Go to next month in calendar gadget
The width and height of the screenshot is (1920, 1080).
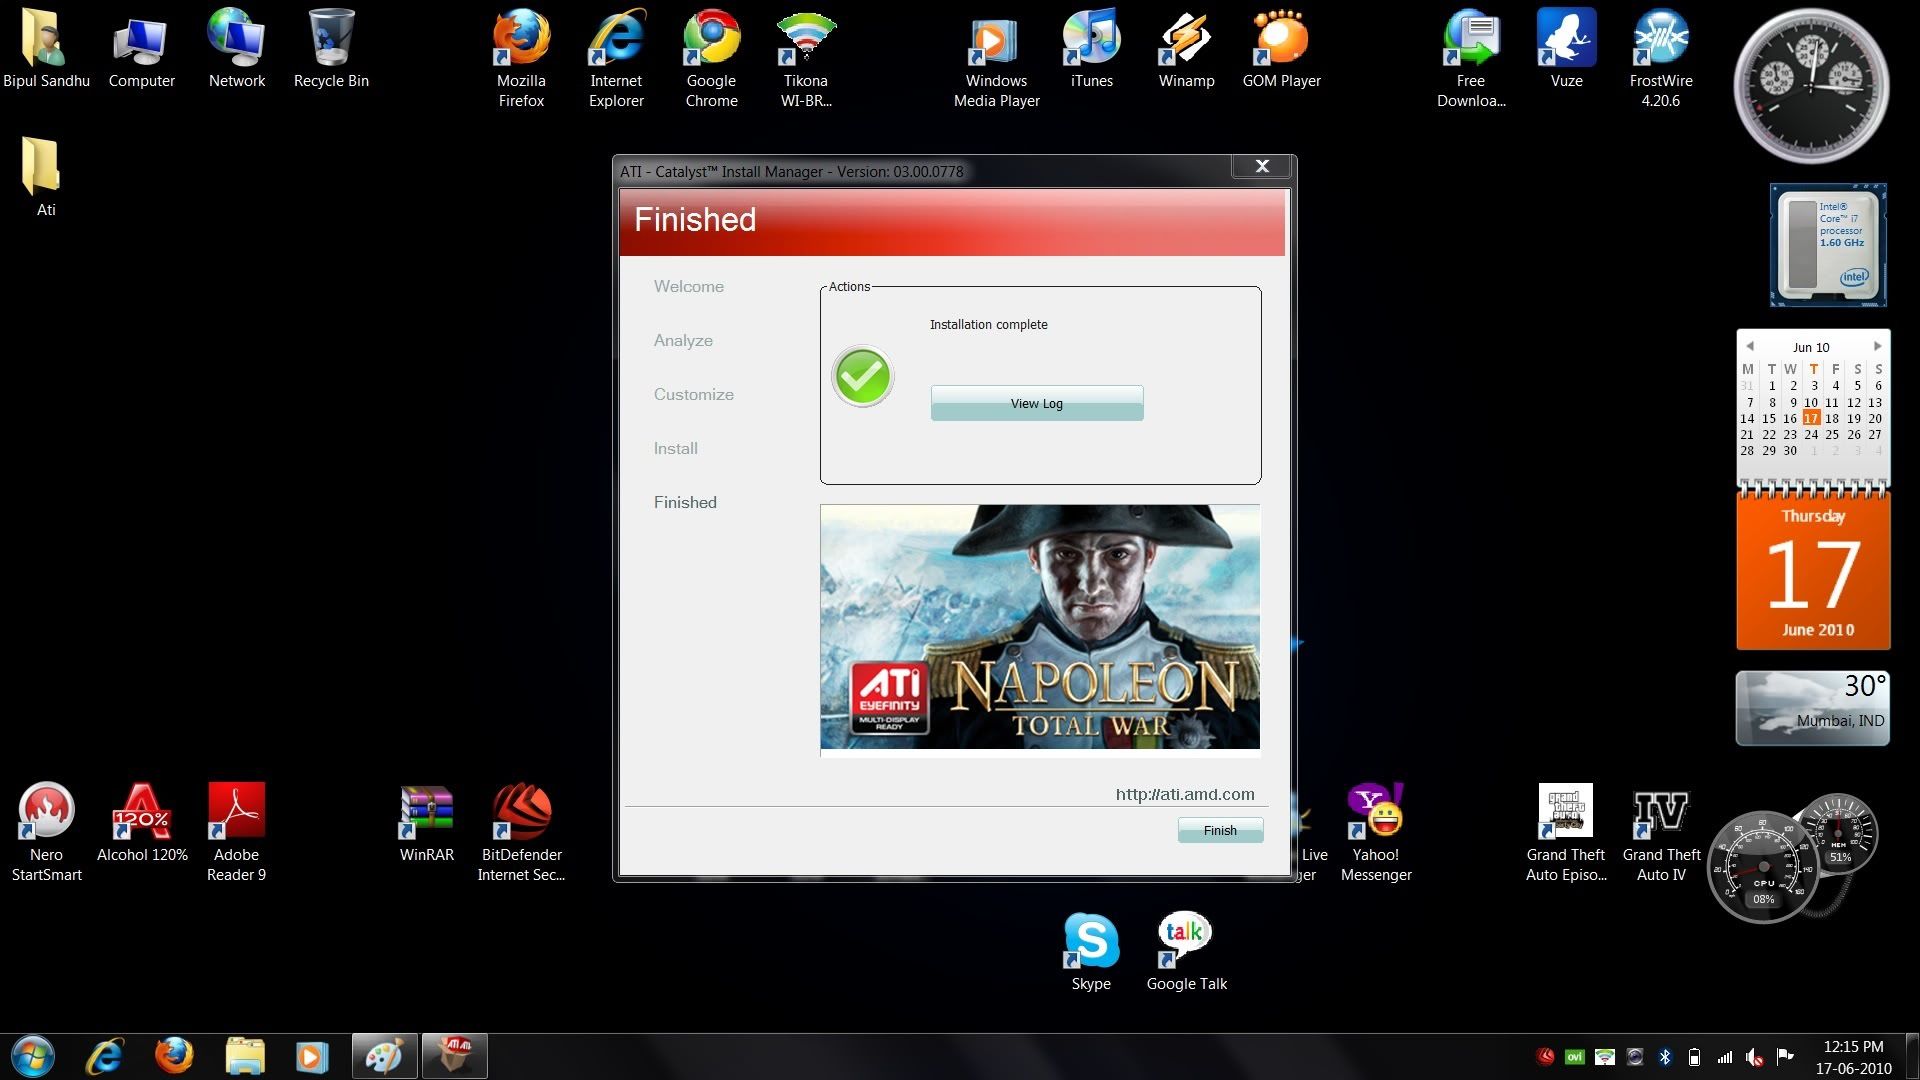click(1877, 346)
